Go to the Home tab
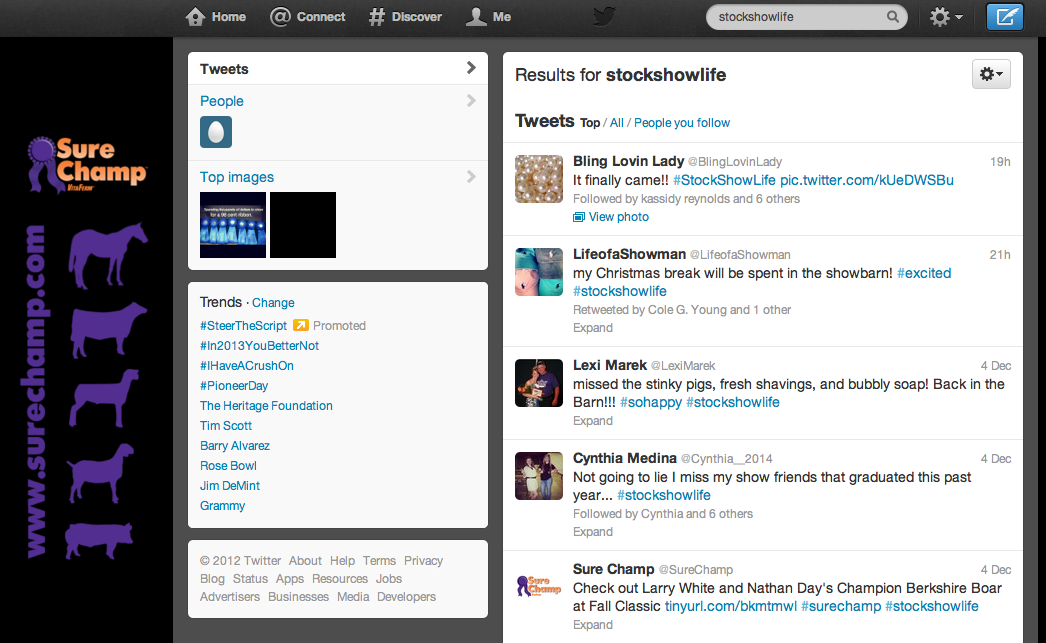The image size is (1046, 643). [x=215, y=17]
